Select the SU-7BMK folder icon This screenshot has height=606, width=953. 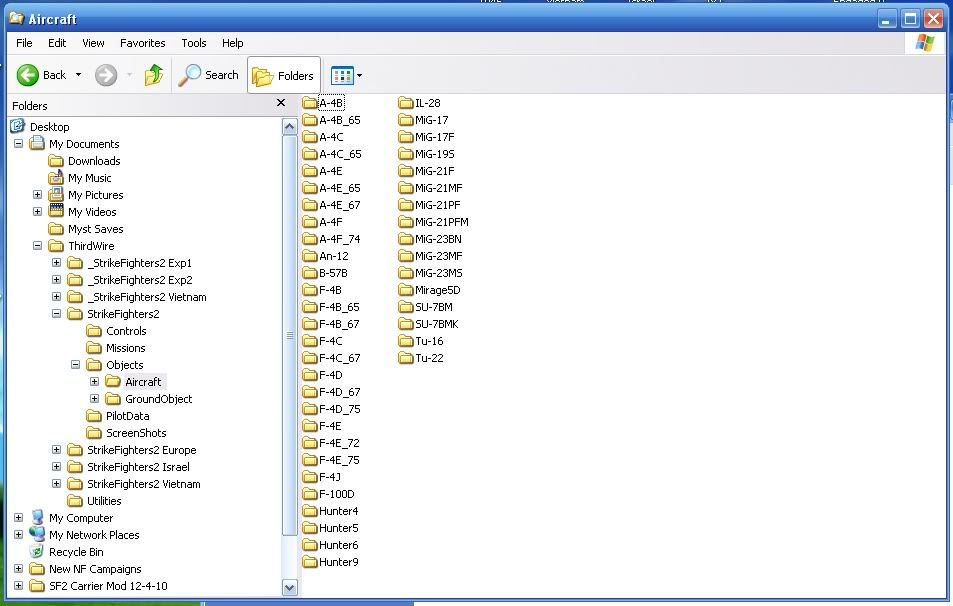tap(406, 324)
